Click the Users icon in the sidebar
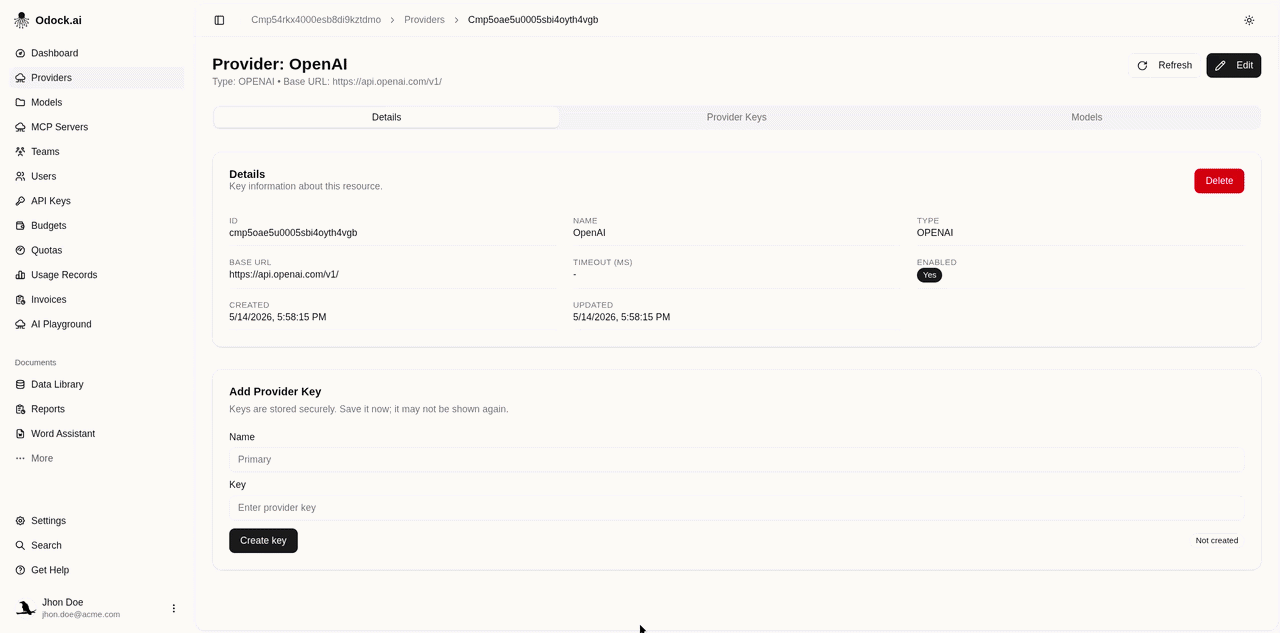The width and height of the screenshot is (1280, 633). (21, 176)
